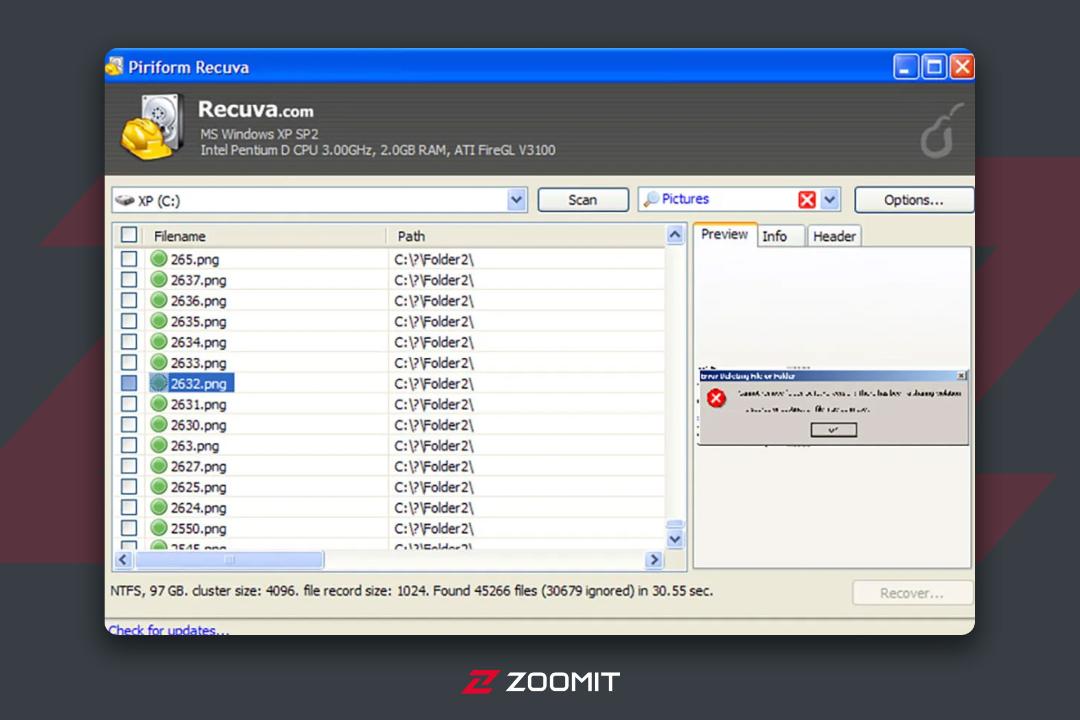Click green status dot for 2636.png
The height and width of the screenshot is (720, 1080).
click(x=159, y=300)
